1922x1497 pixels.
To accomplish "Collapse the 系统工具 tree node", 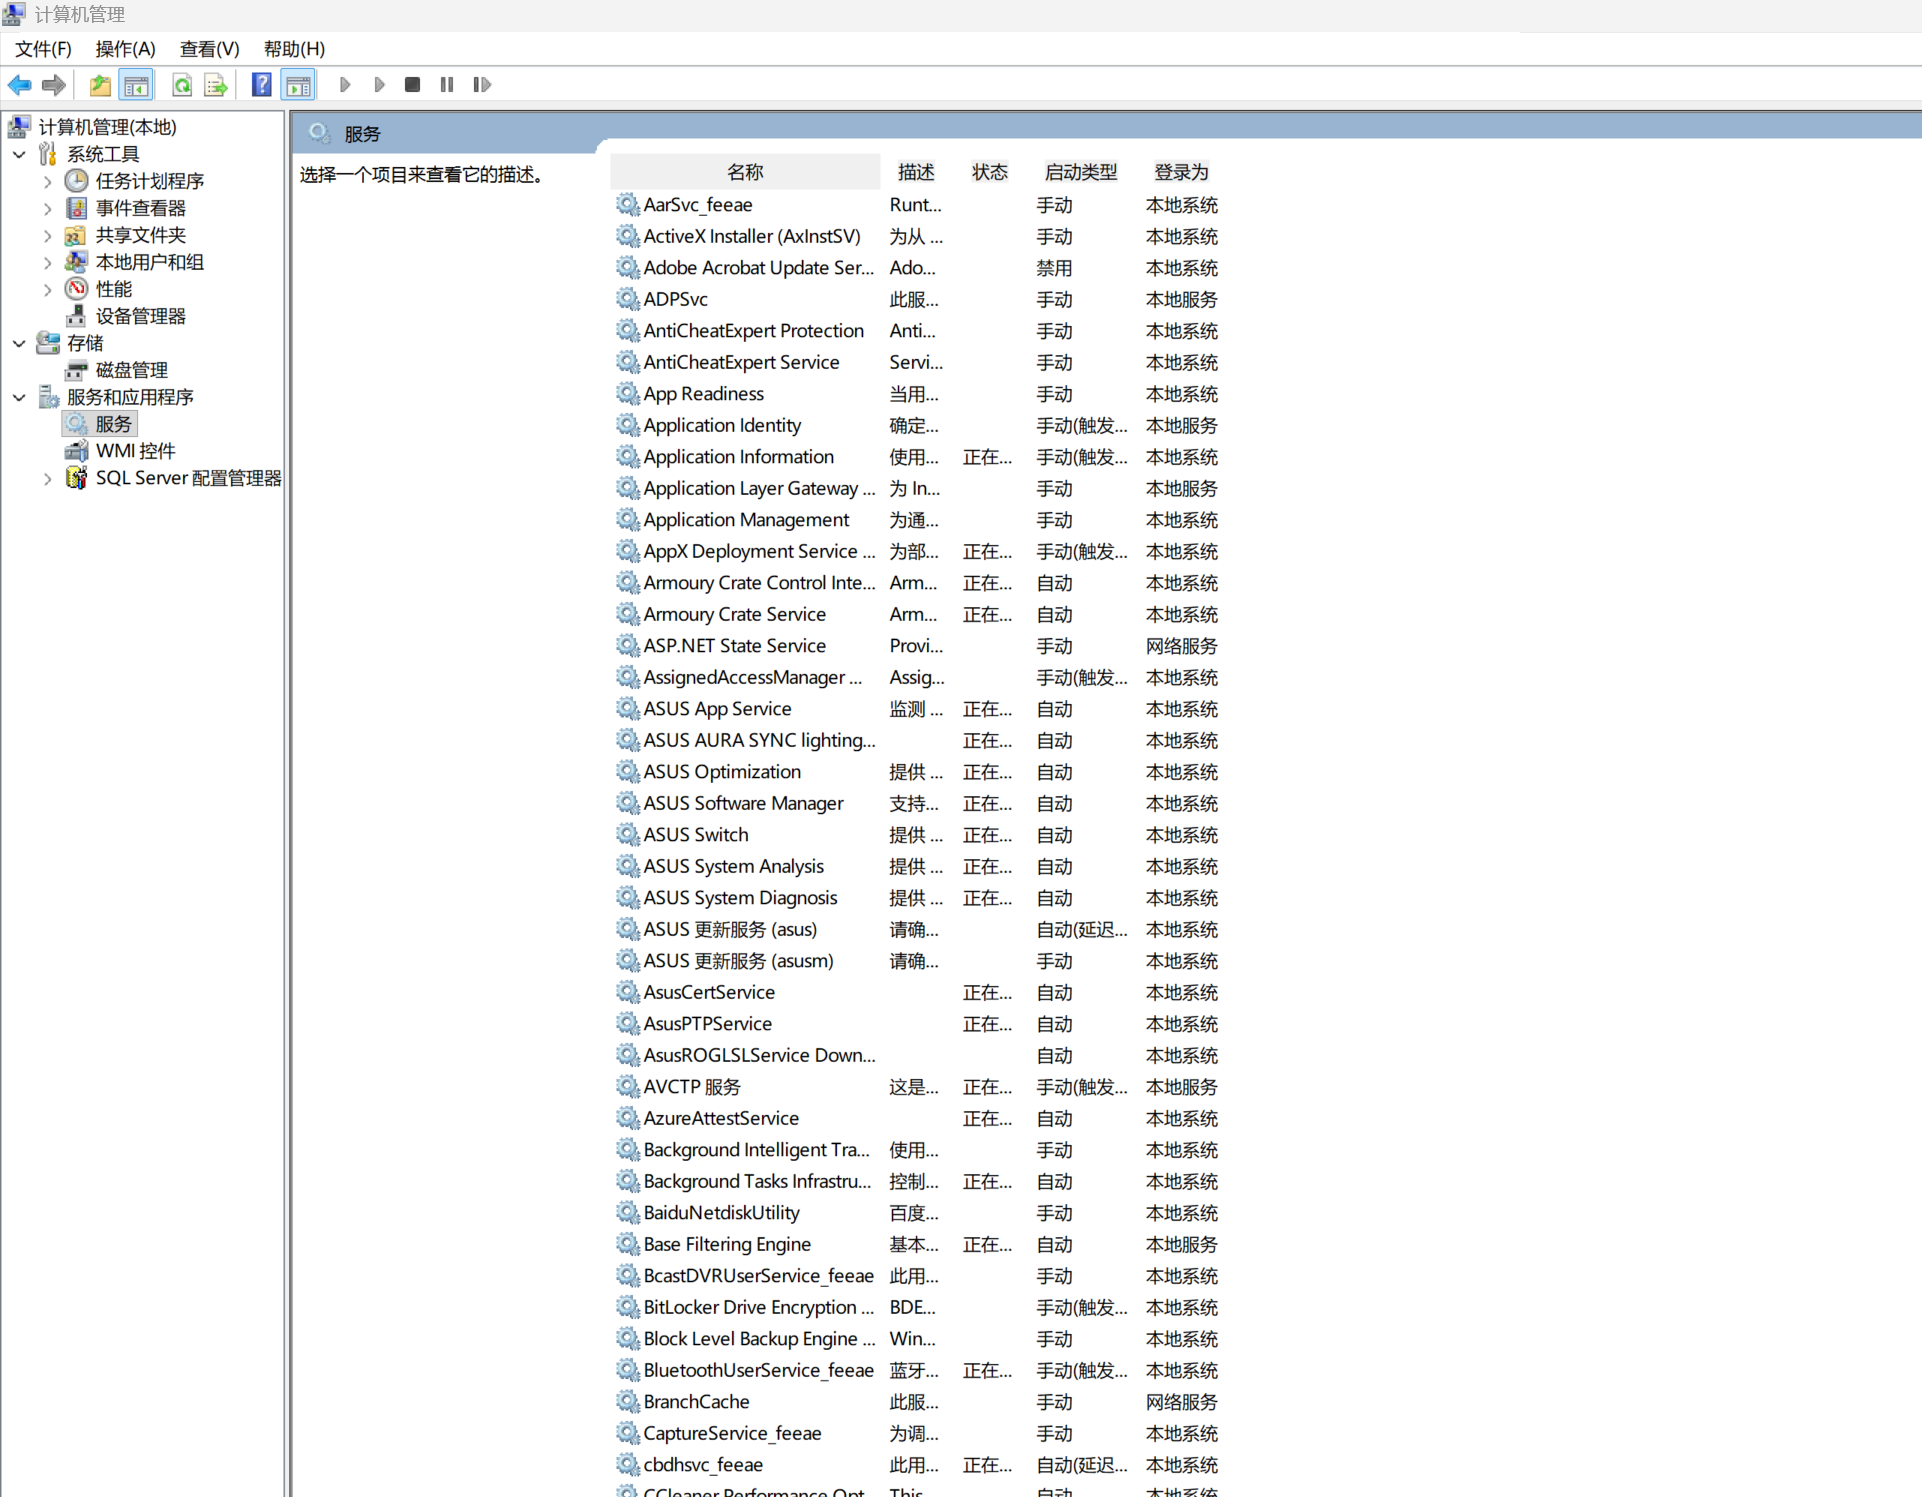I will 19,154.
